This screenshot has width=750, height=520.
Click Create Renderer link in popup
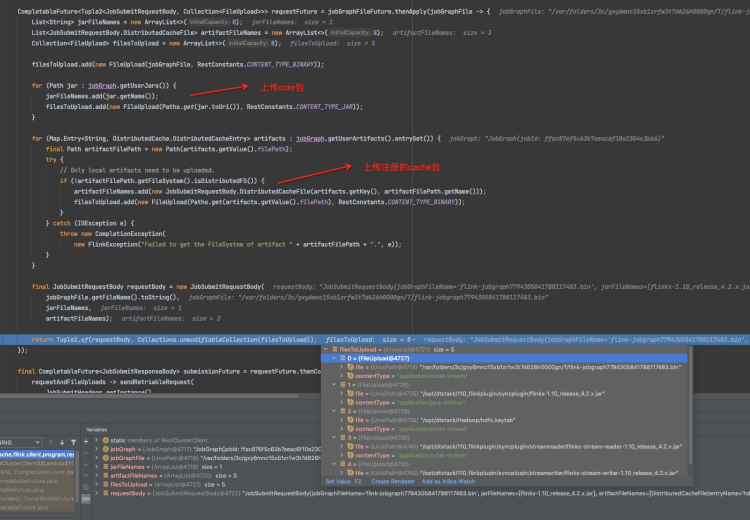click(x=393, y=482)
